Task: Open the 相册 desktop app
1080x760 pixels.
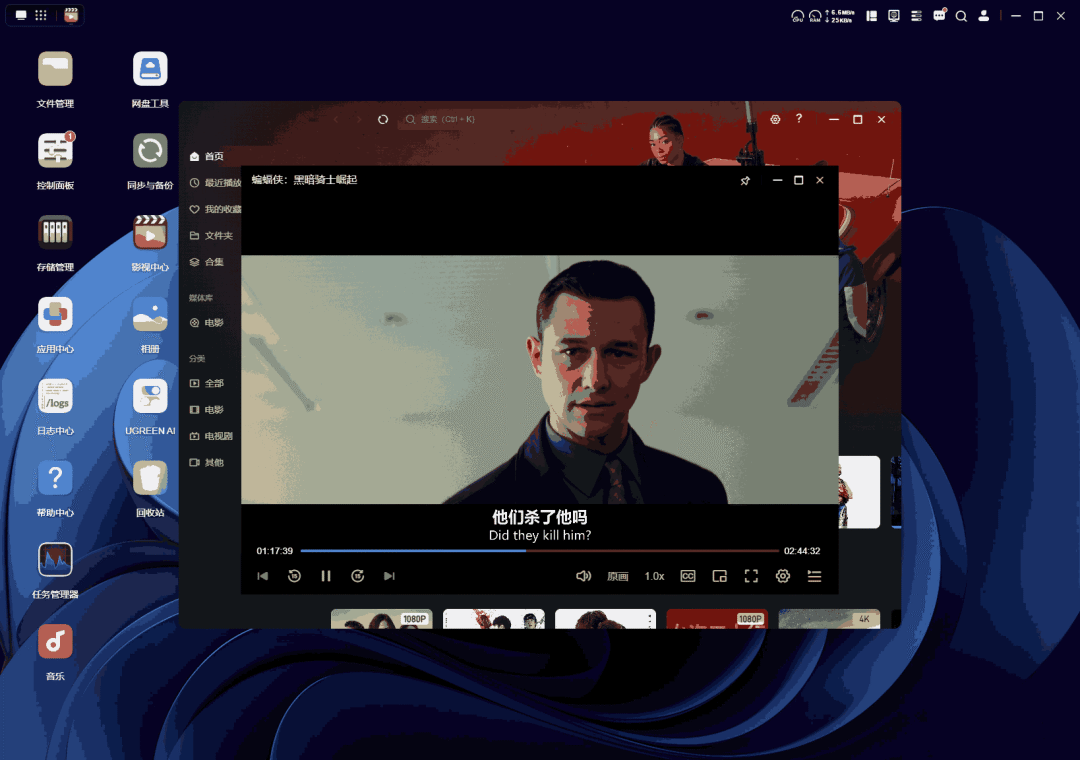Action: pos(150,314)
